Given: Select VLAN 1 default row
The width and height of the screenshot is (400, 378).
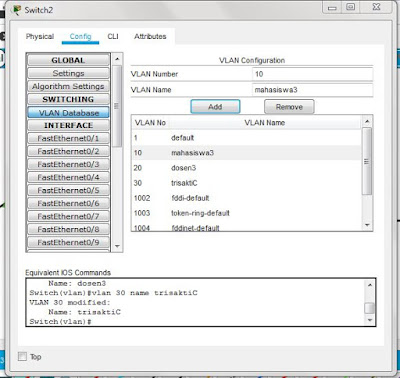Looking at the screenshot, I should click(247, 138).
